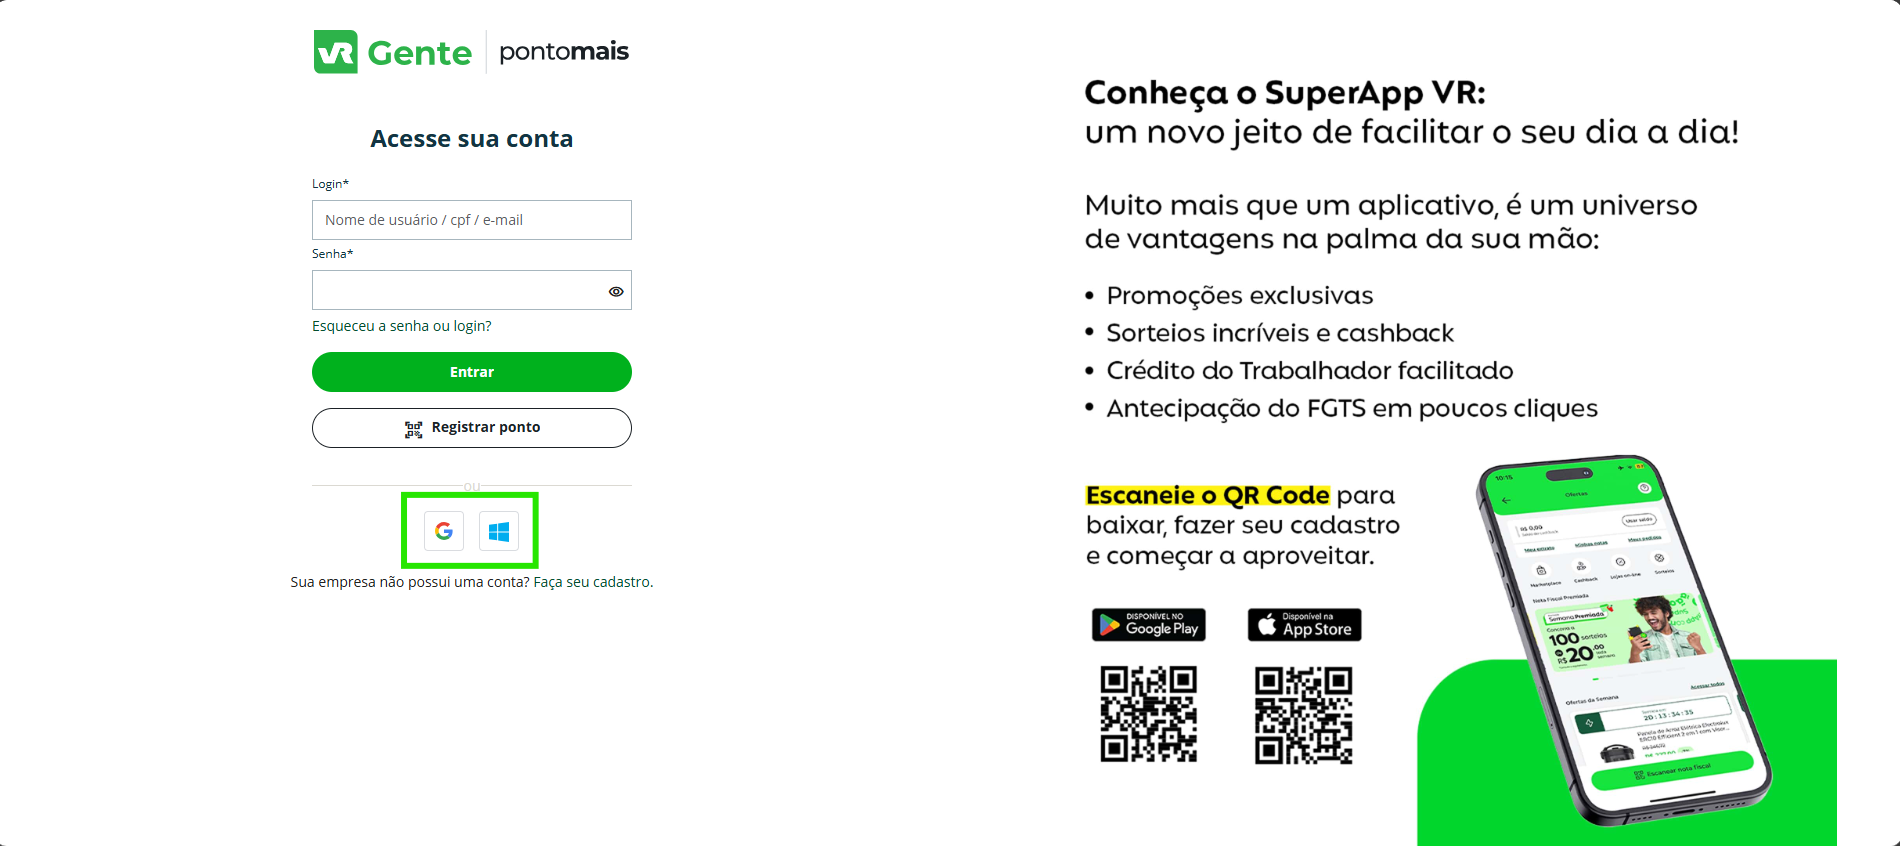This screenshot has height=846, width=1900.
Task: Follow the "Faça seu cadastro" link
Action: (593, 582)
